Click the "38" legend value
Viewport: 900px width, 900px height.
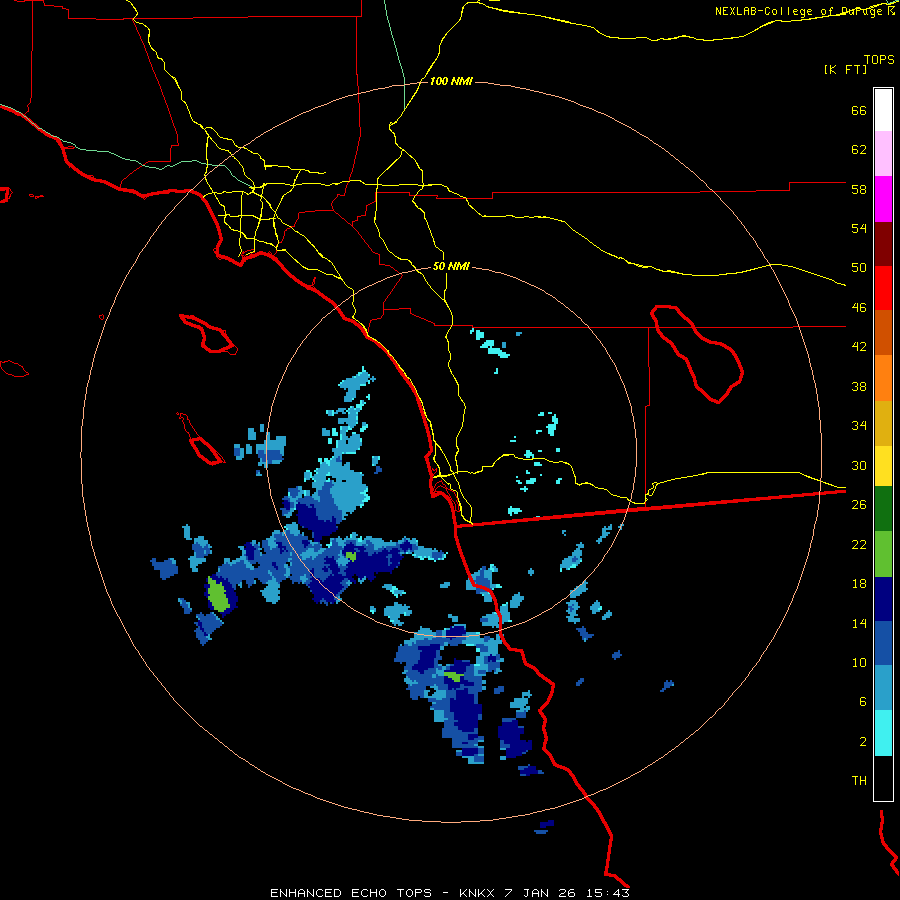coord(859,386)
